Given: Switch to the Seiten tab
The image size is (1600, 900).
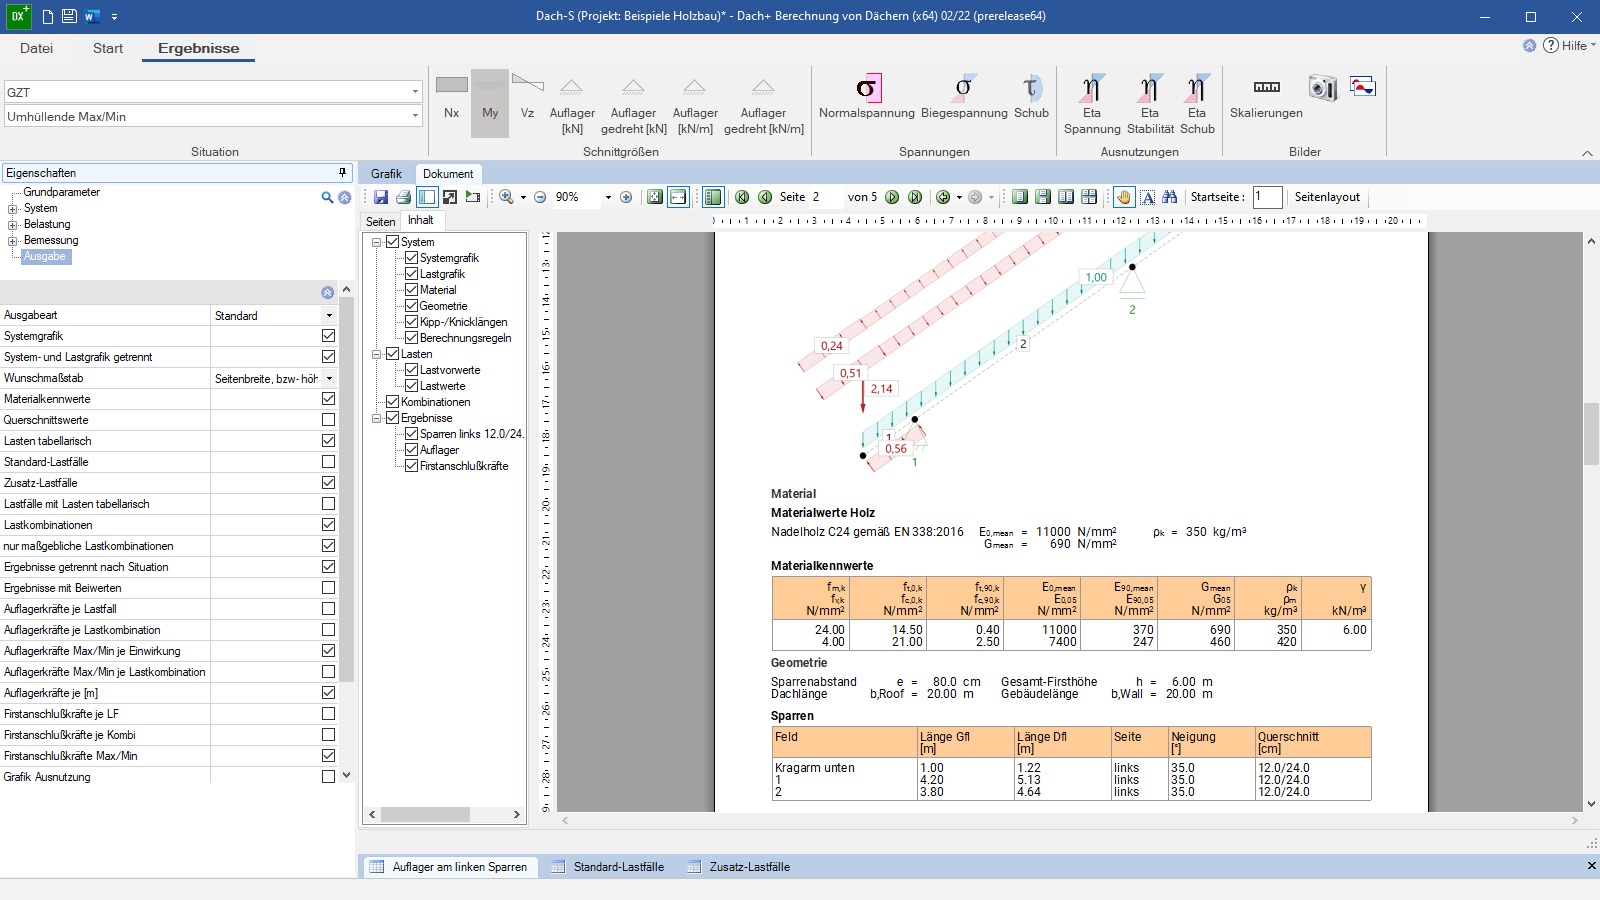Looking at the screenshot, I should 380,221.
